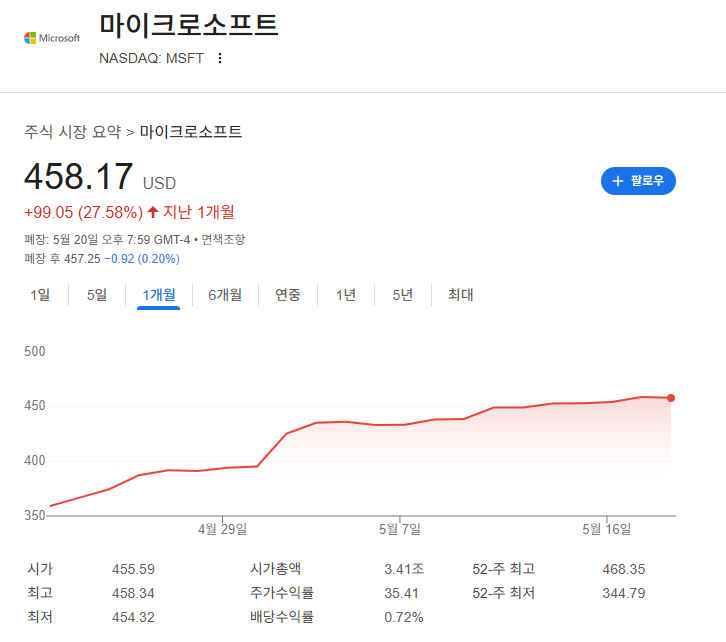726x642 pixels.
Task: Click the after-hours price 457.25
Action: coord(82,259)
